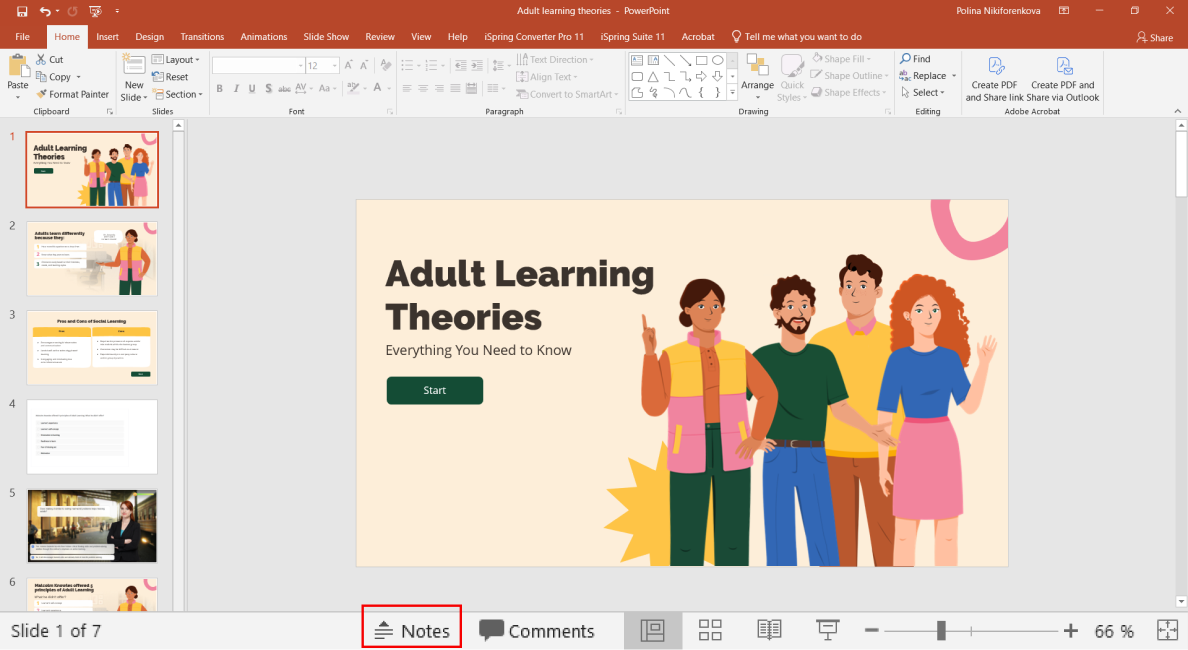The image size is (1188, 650).
Task: Toggle Bold formatting
Action: [x=220, y=89]
